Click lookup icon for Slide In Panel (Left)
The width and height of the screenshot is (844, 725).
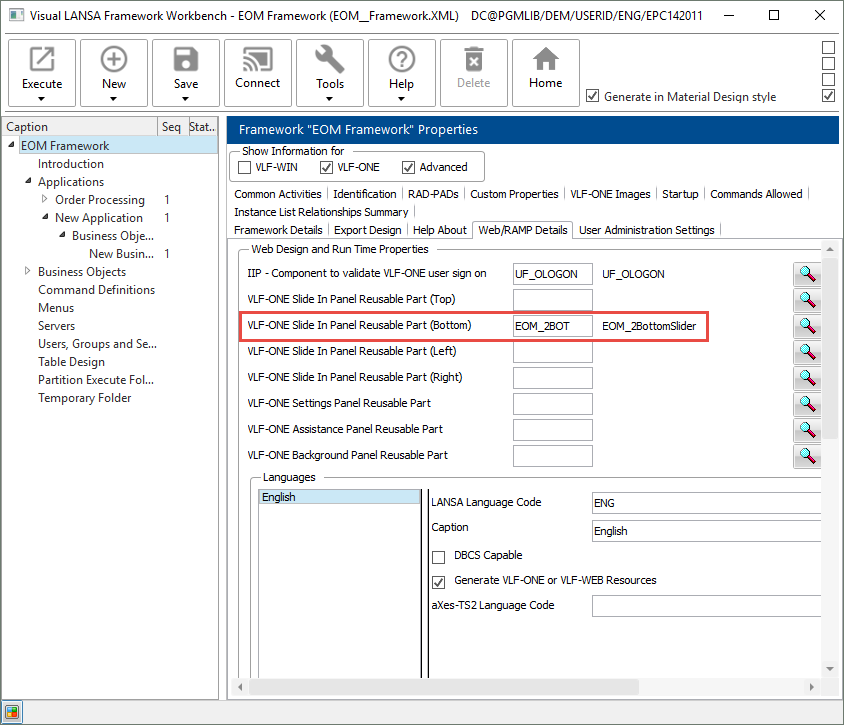point(807,352)
